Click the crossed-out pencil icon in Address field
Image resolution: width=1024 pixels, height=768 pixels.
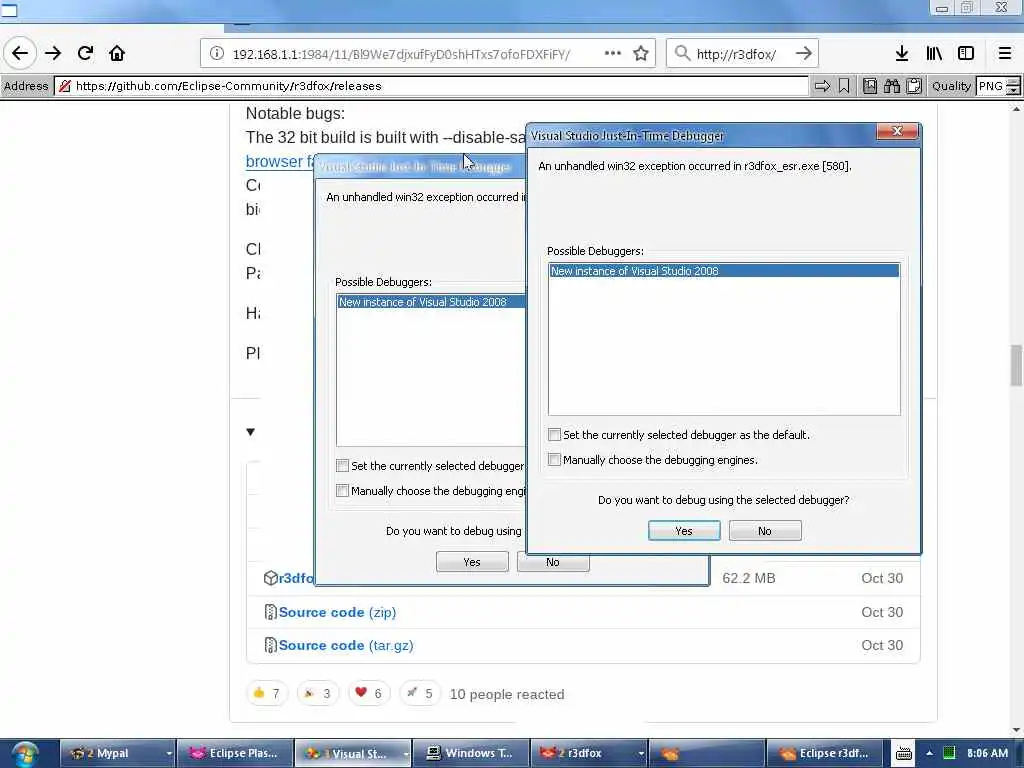pyautogui.click(x=65, y=86)
